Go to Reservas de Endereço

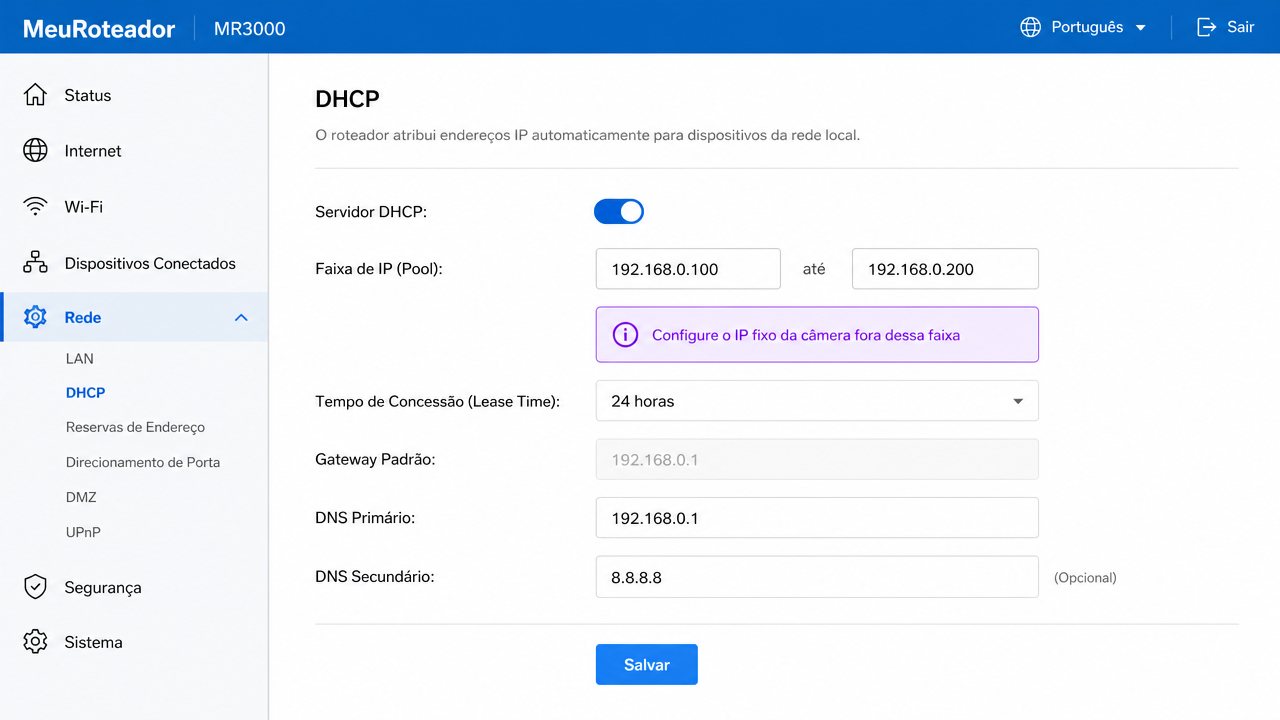click(135, 427)
